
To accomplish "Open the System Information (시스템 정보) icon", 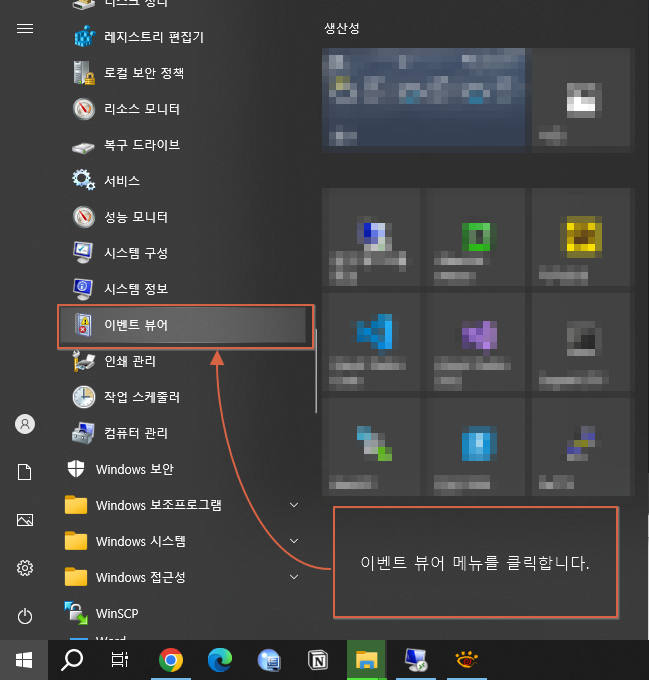I will (83, 289).
